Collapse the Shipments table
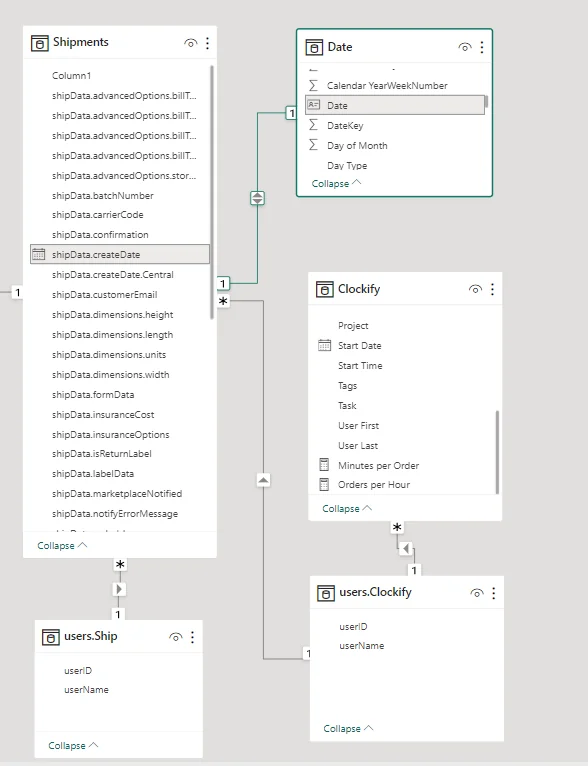Screen dimensions: 588x766 point(62,545)
